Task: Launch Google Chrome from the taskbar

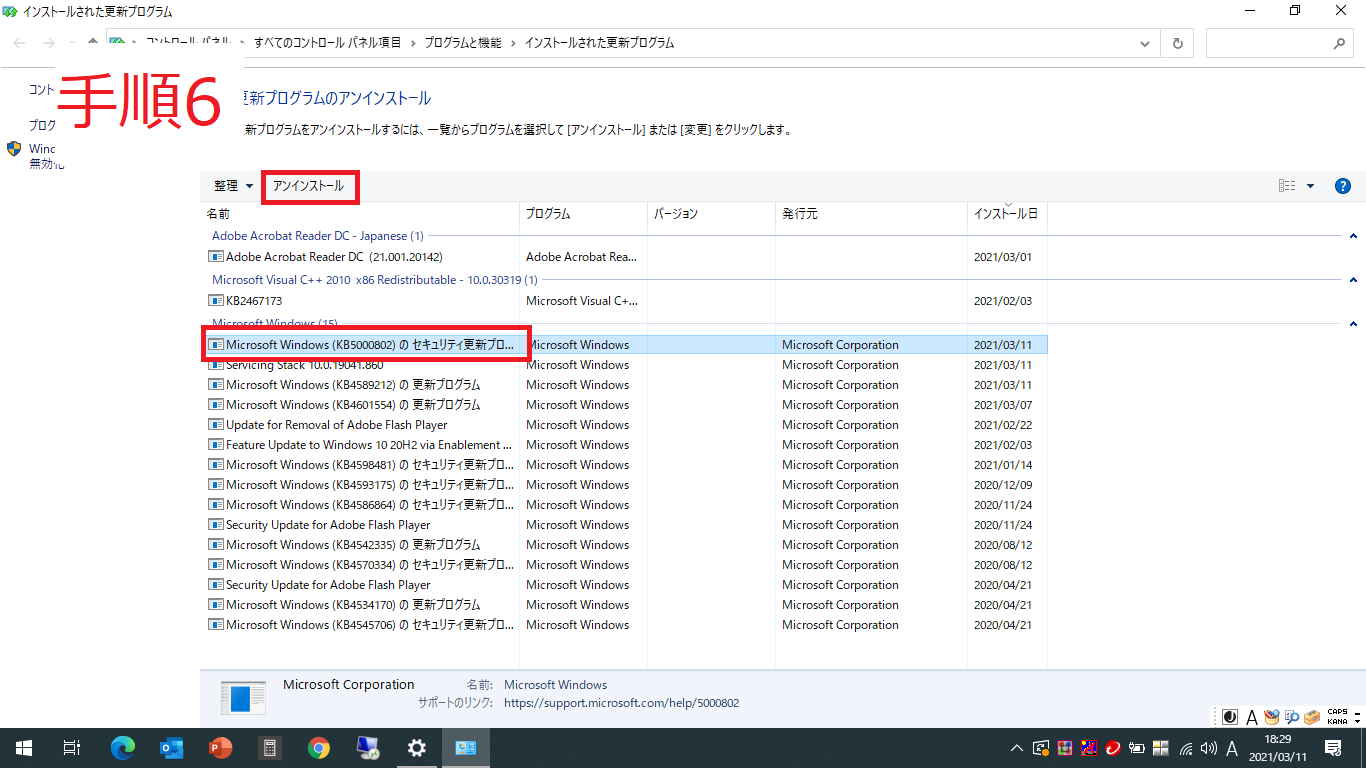Action: [318, 748]
